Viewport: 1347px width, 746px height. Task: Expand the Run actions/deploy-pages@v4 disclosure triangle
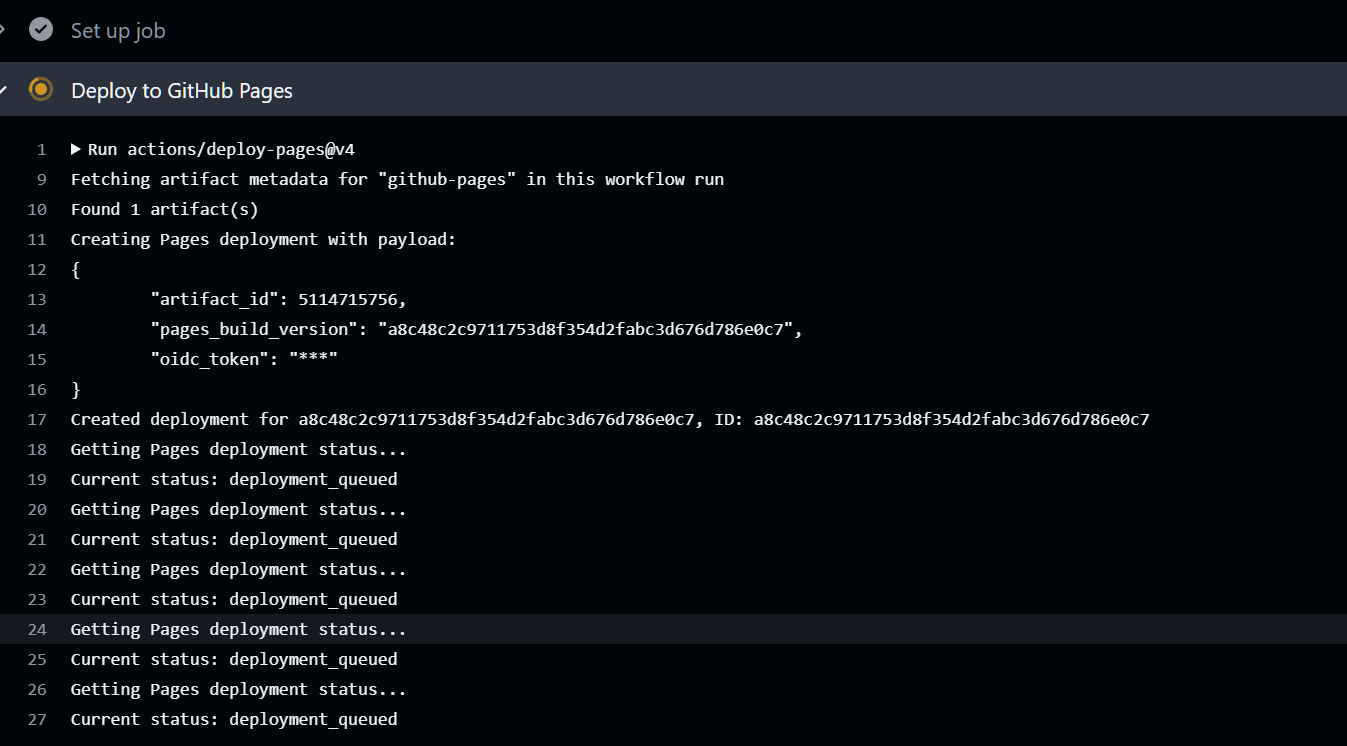pos(76,149)
